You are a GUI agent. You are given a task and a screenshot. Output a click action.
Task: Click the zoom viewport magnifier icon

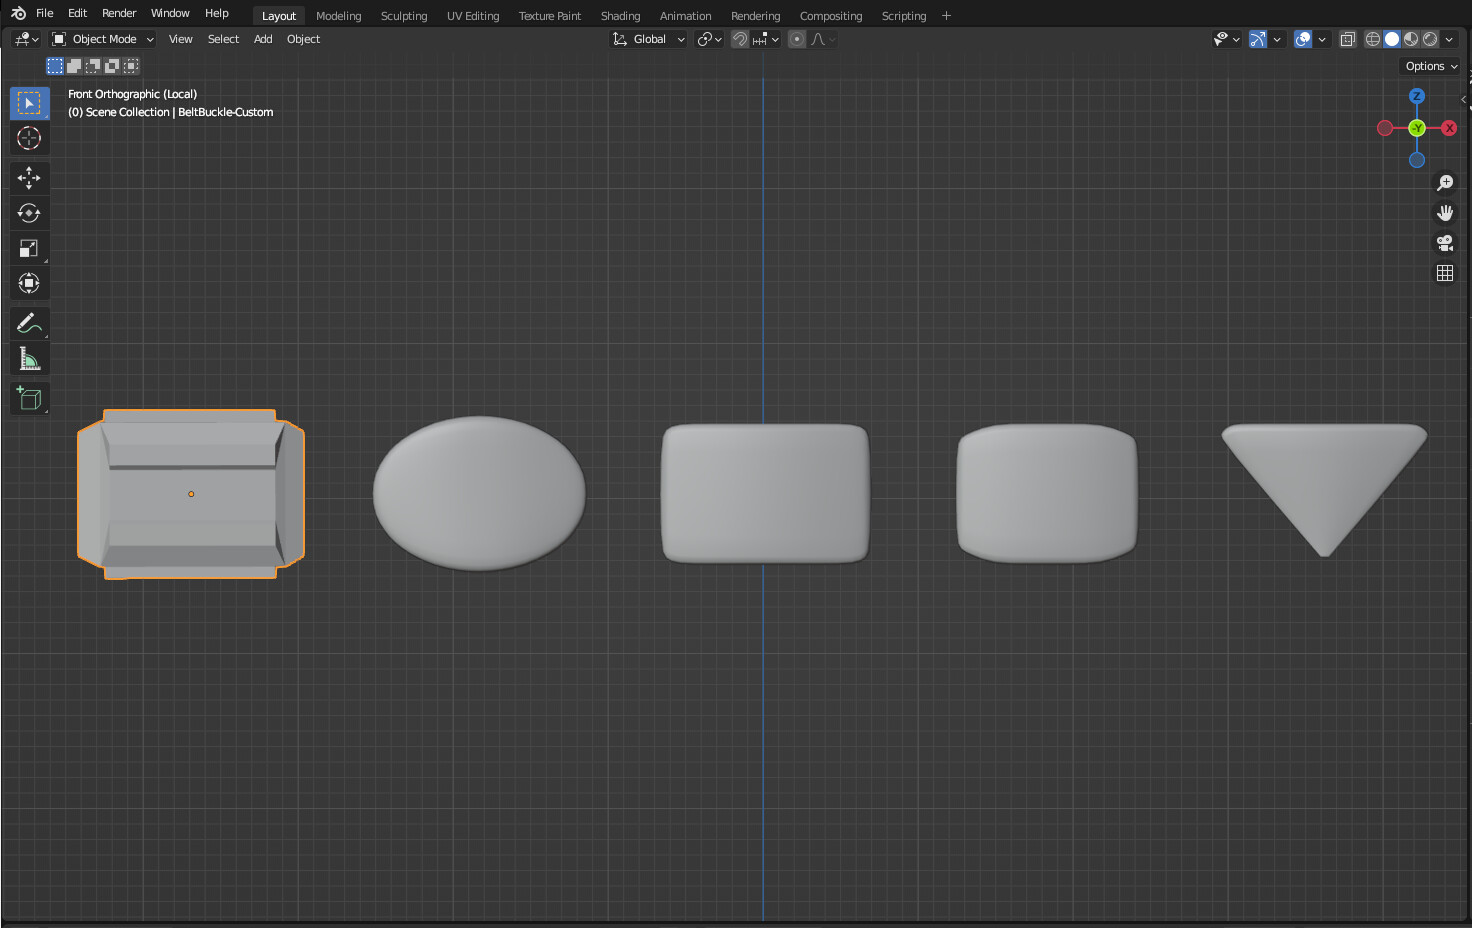[x=1445, y=183]
